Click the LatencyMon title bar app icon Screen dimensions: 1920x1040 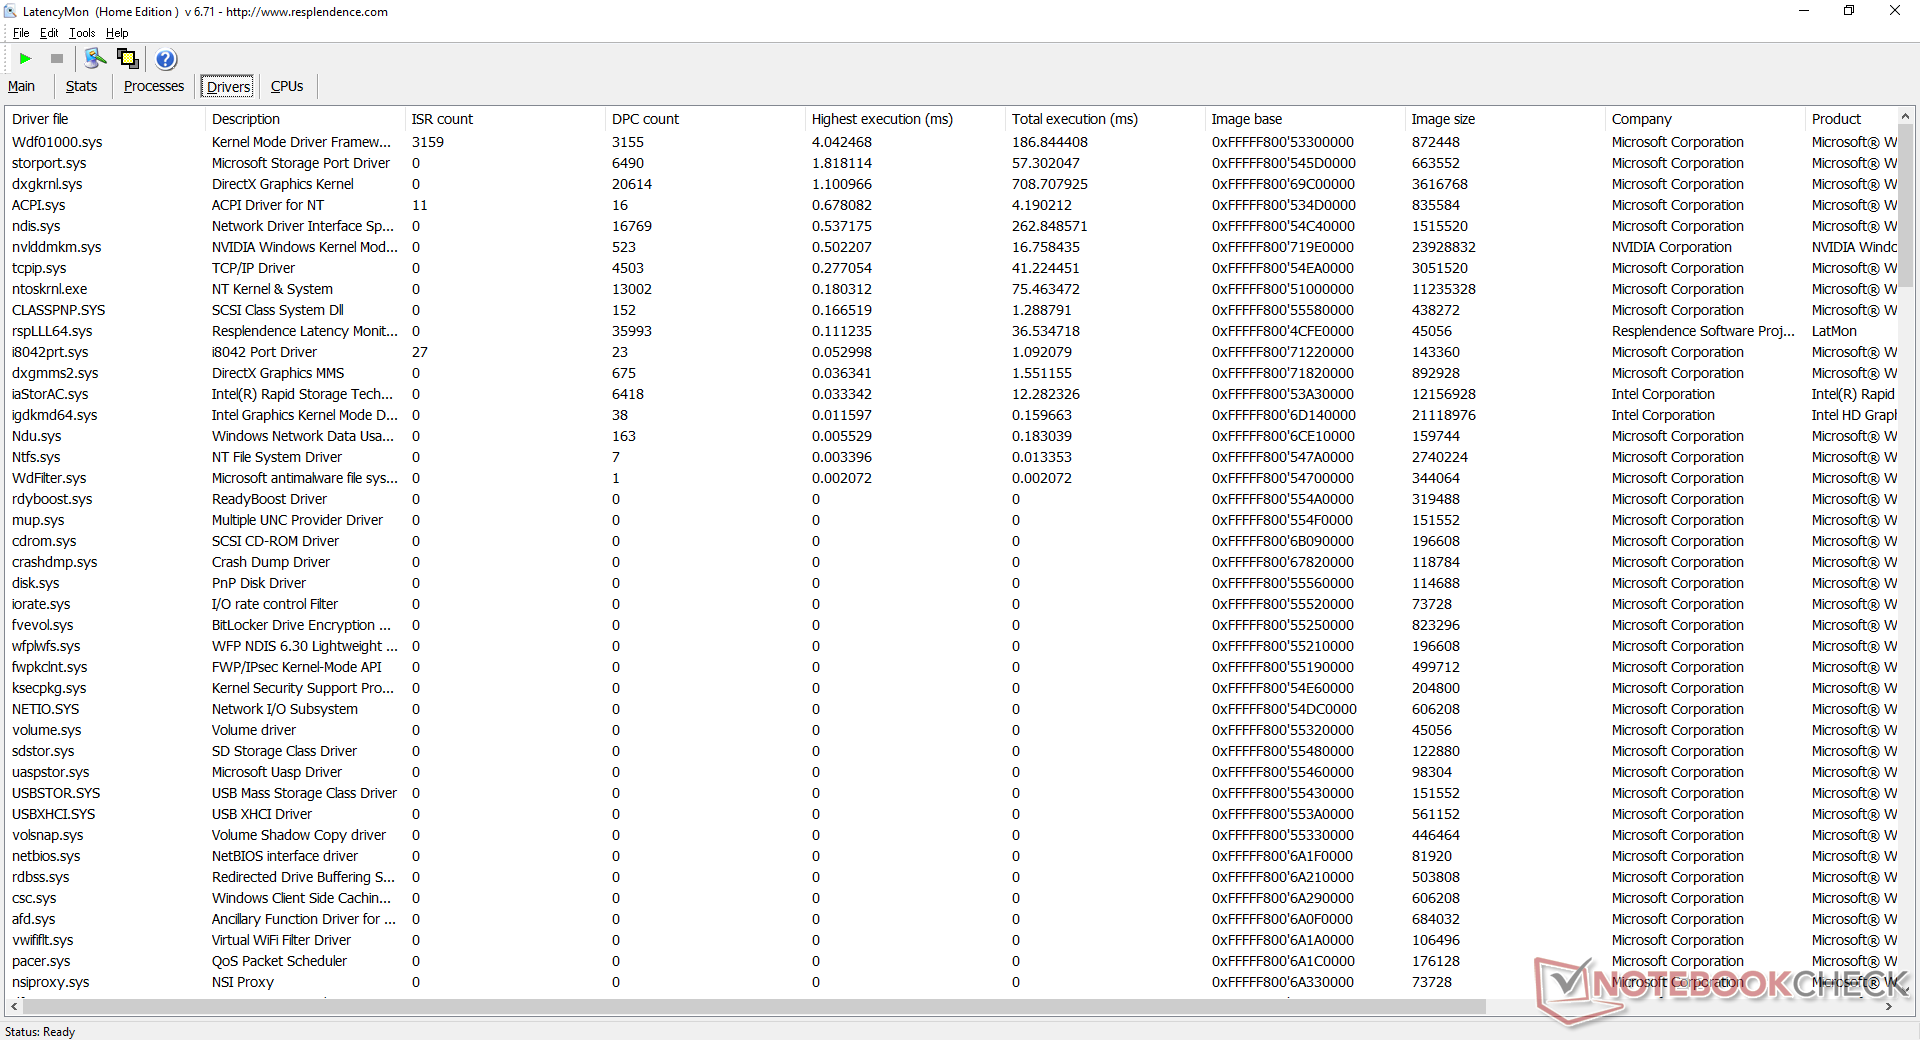click(10, 12)
